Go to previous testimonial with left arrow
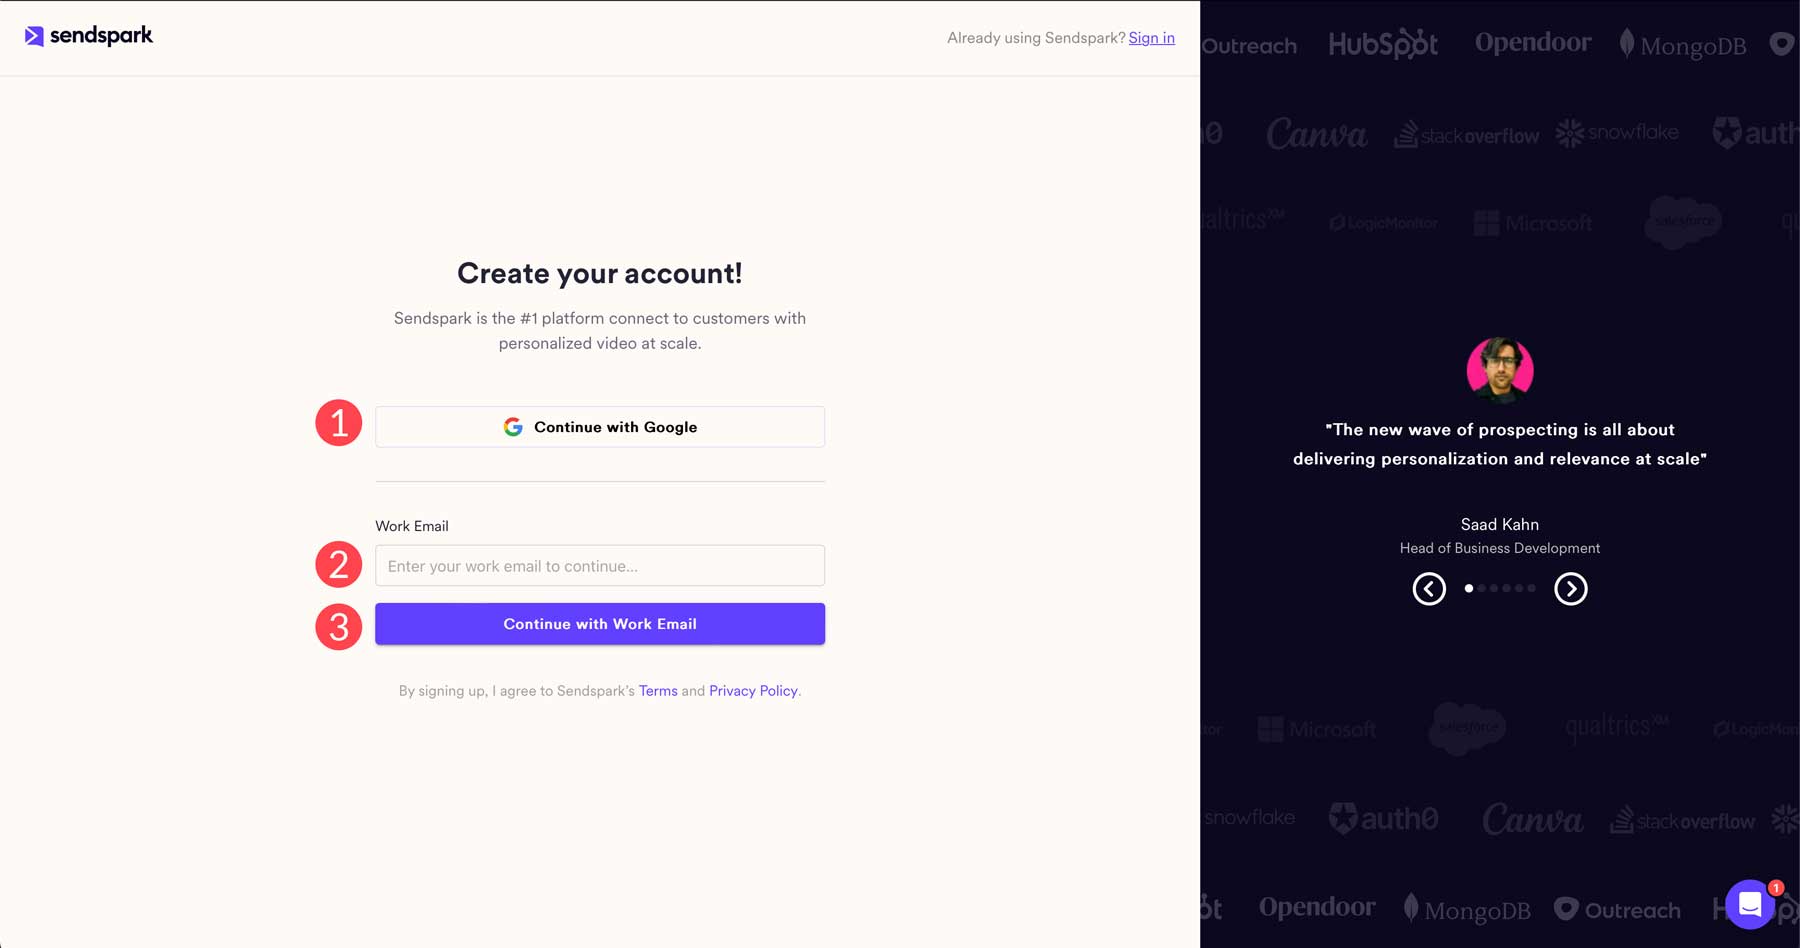The height and width of the screenshot is (948, 1800). [x=1429, y=588]
